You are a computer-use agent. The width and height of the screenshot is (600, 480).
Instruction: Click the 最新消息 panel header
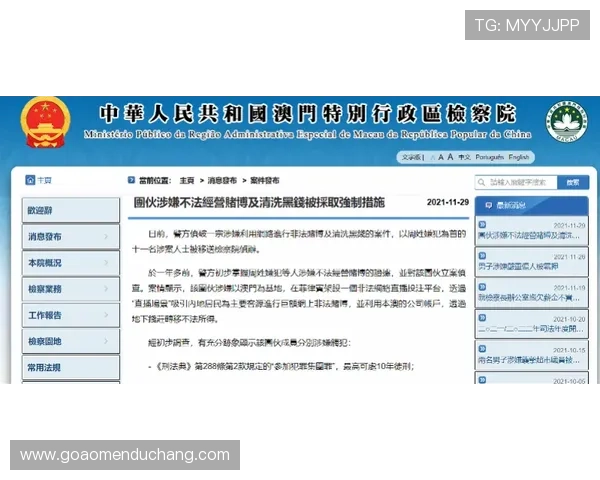532,206
